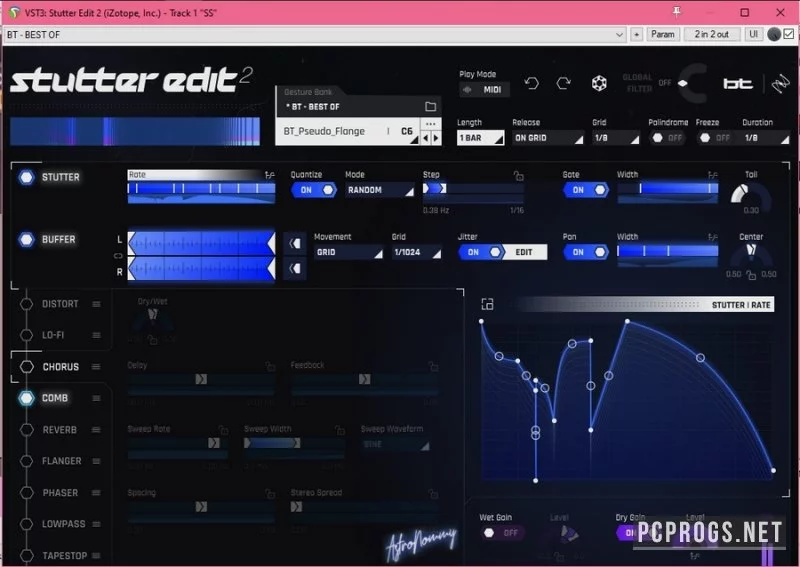
Task: Open Reverb module options menu
Action: pos(96,430)
